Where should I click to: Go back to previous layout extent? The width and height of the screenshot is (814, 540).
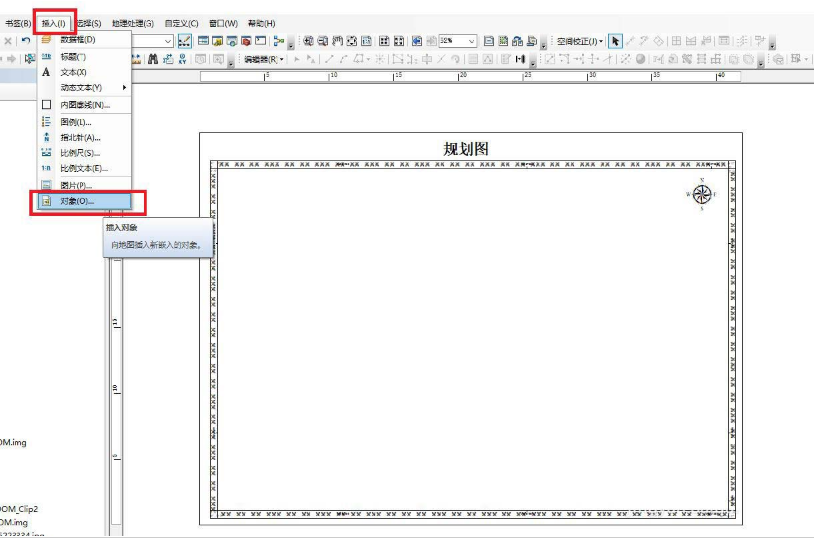(417, 41)
